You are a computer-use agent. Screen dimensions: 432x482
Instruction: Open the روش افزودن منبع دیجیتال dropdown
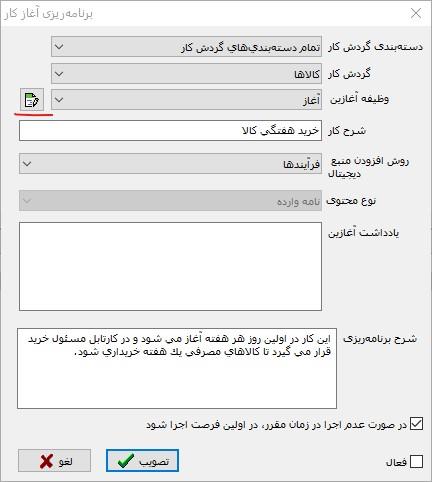pos(170,164)
